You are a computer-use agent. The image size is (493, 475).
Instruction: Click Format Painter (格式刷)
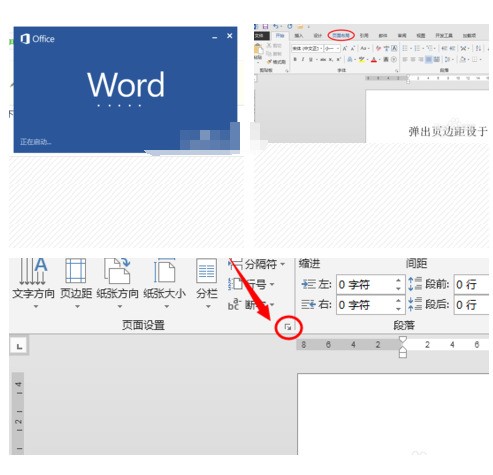tap(276, 62)
